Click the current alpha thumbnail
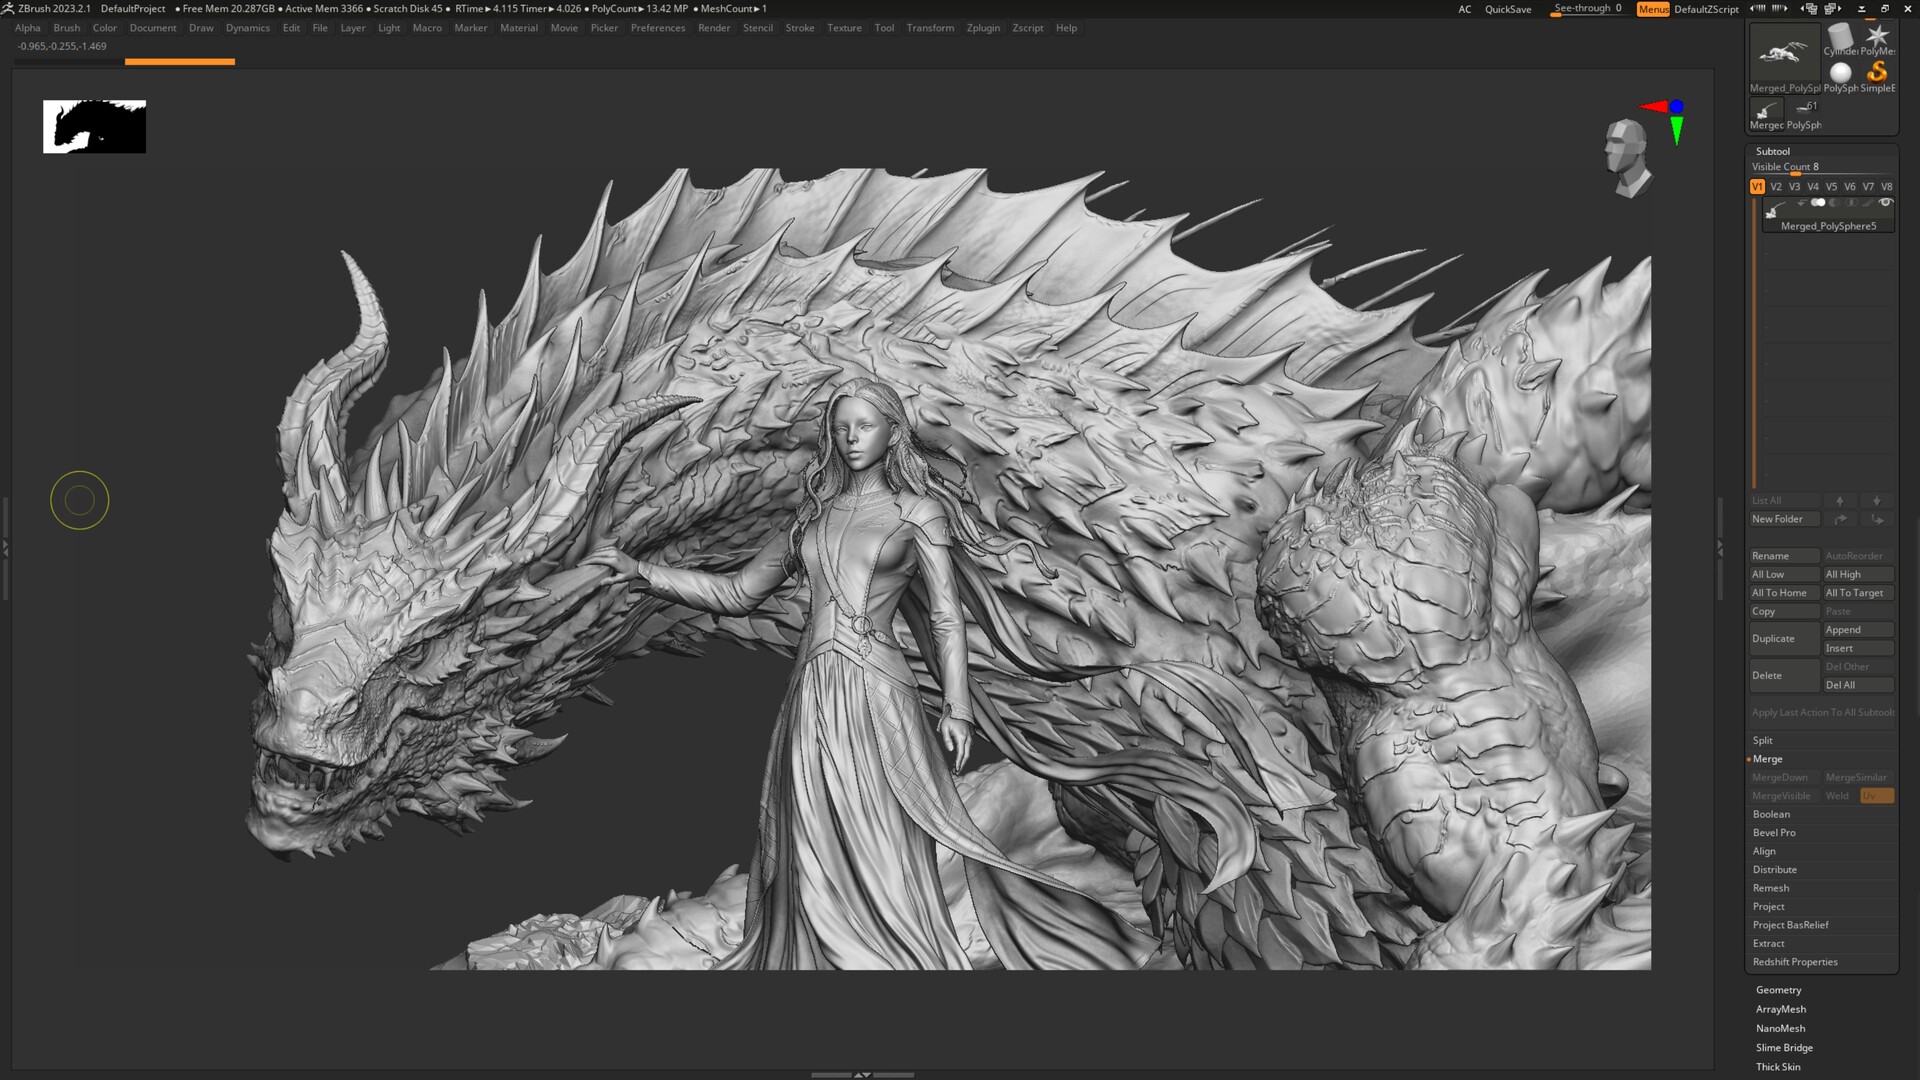Viewport: 1920px width, 1080px height. pyautogui.click(x=94, y=126)
